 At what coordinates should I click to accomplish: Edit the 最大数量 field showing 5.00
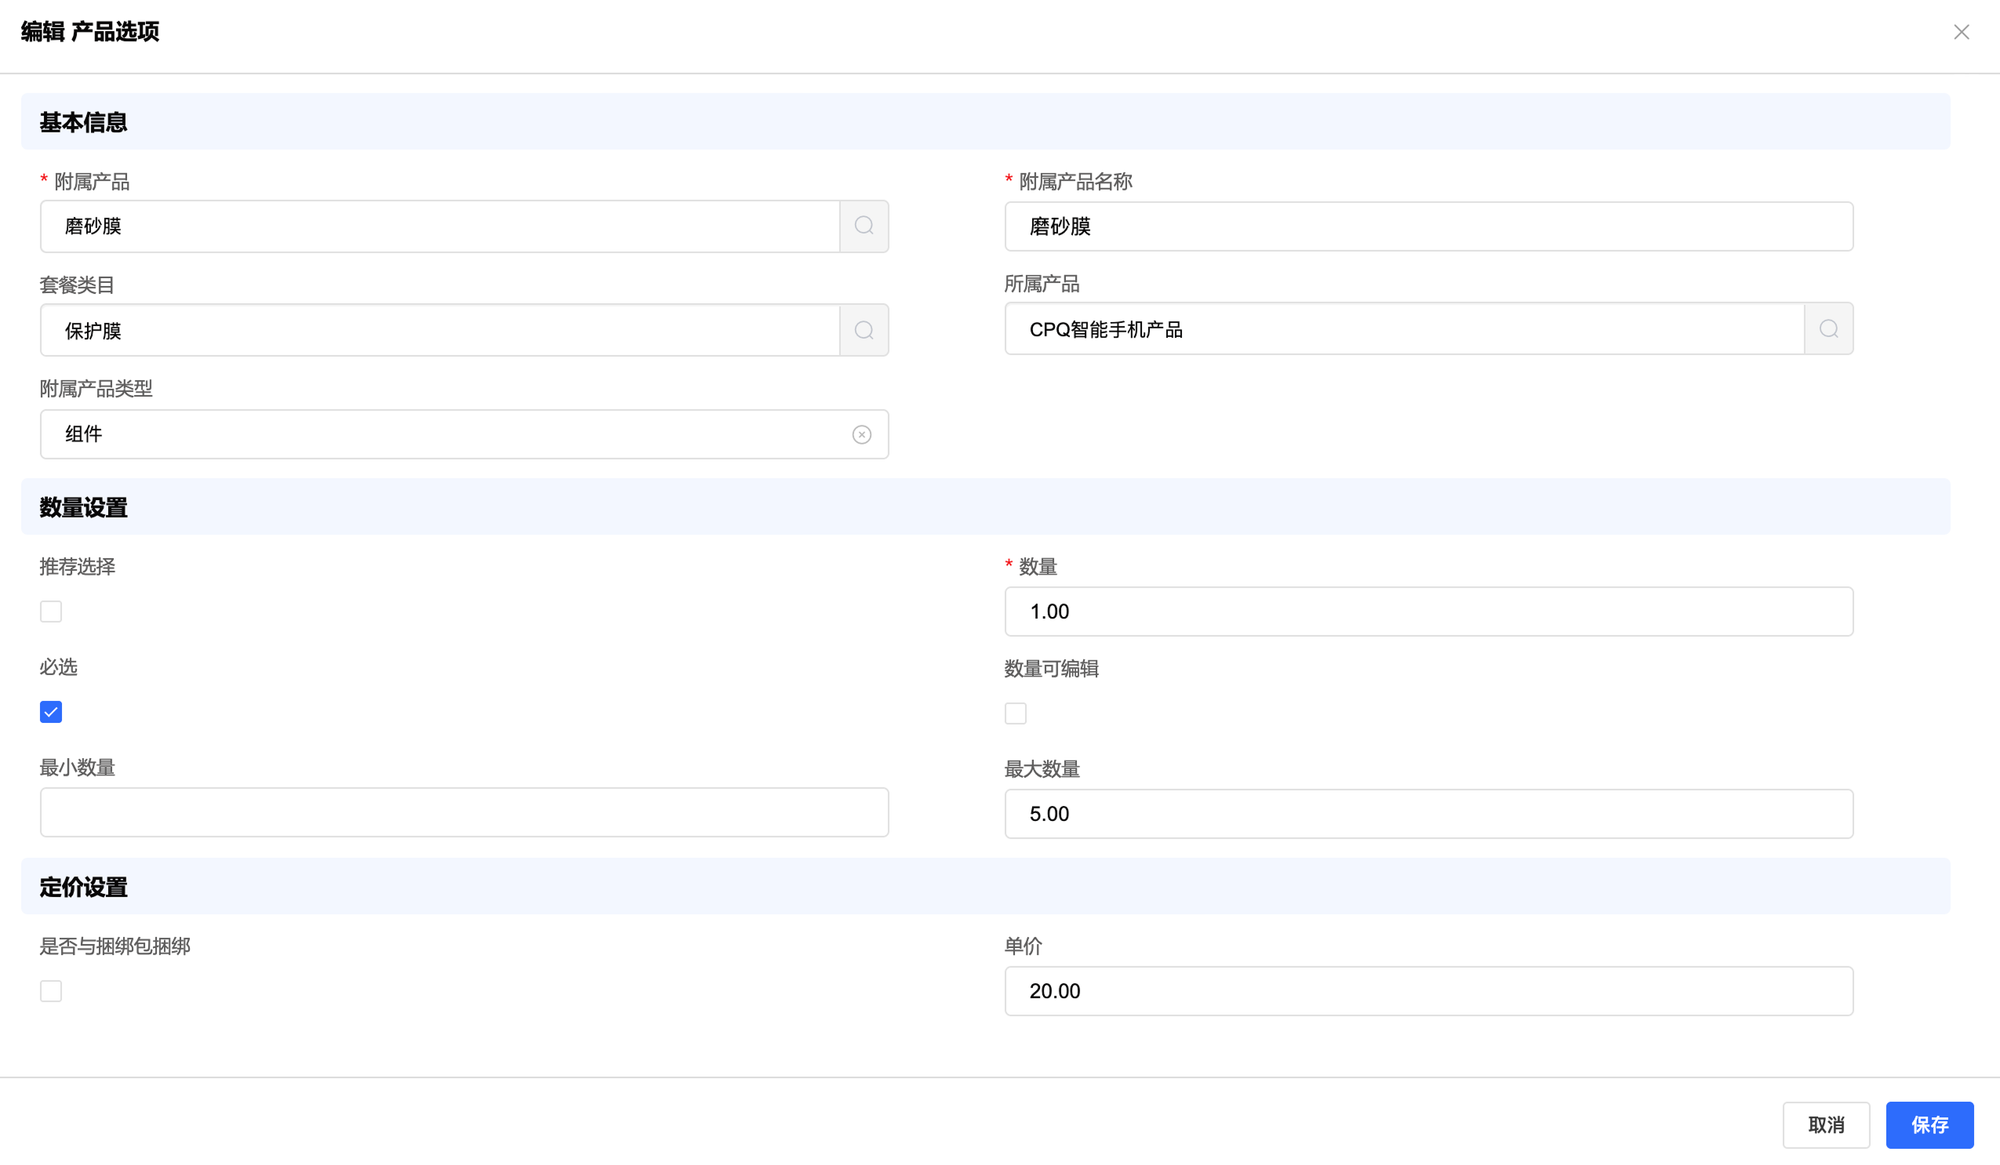[x=1428, y=814]
